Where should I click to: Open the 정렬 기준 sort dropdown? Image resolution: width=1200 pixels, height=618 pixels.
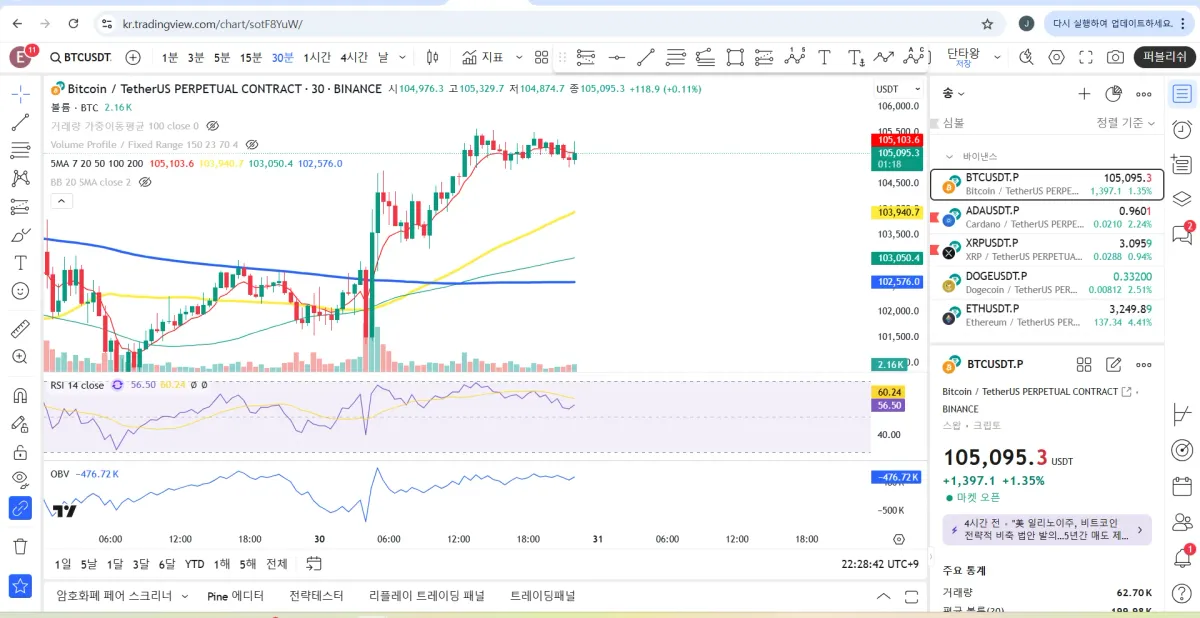pos(1125,123)
